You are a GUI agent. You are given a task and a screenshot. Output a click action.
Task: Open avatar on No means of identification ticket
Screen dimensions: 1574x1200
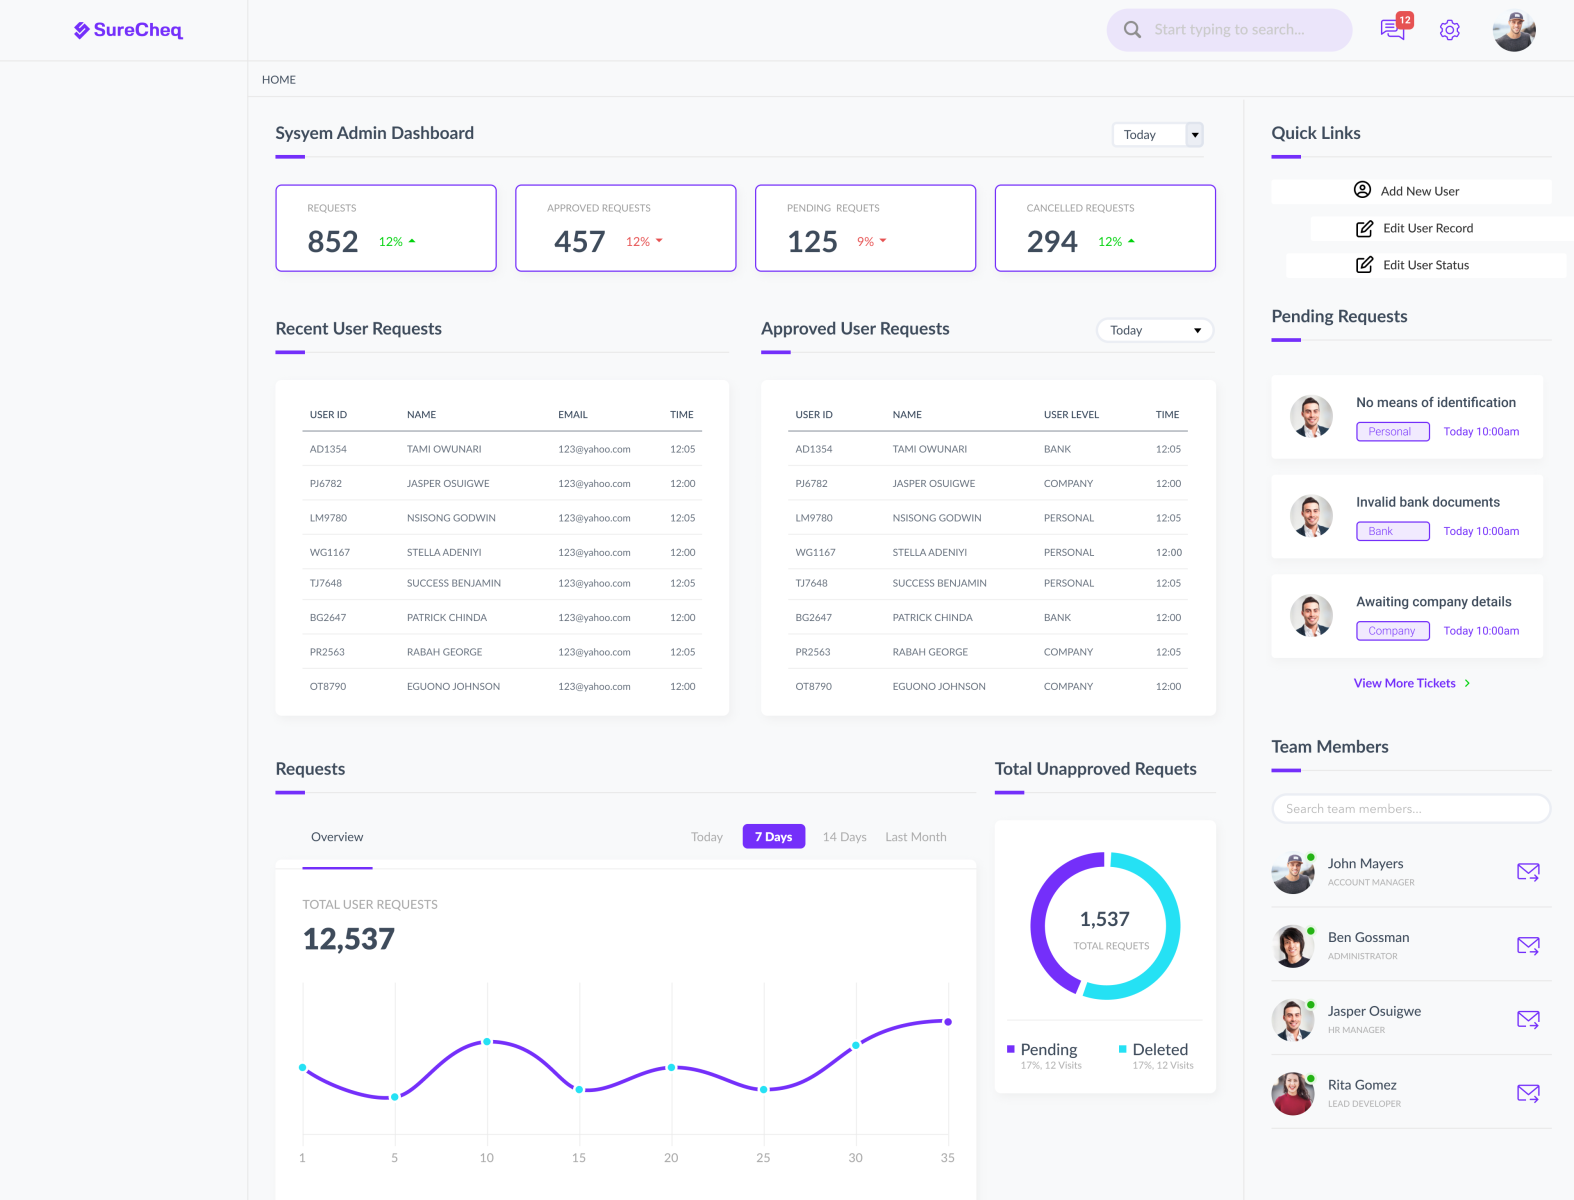(x=1311, y=417)
